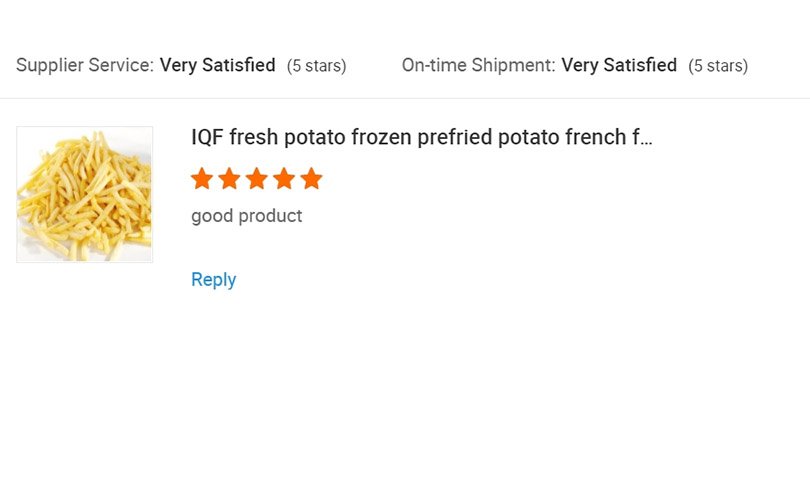Click the "good product" review comment

246,216
